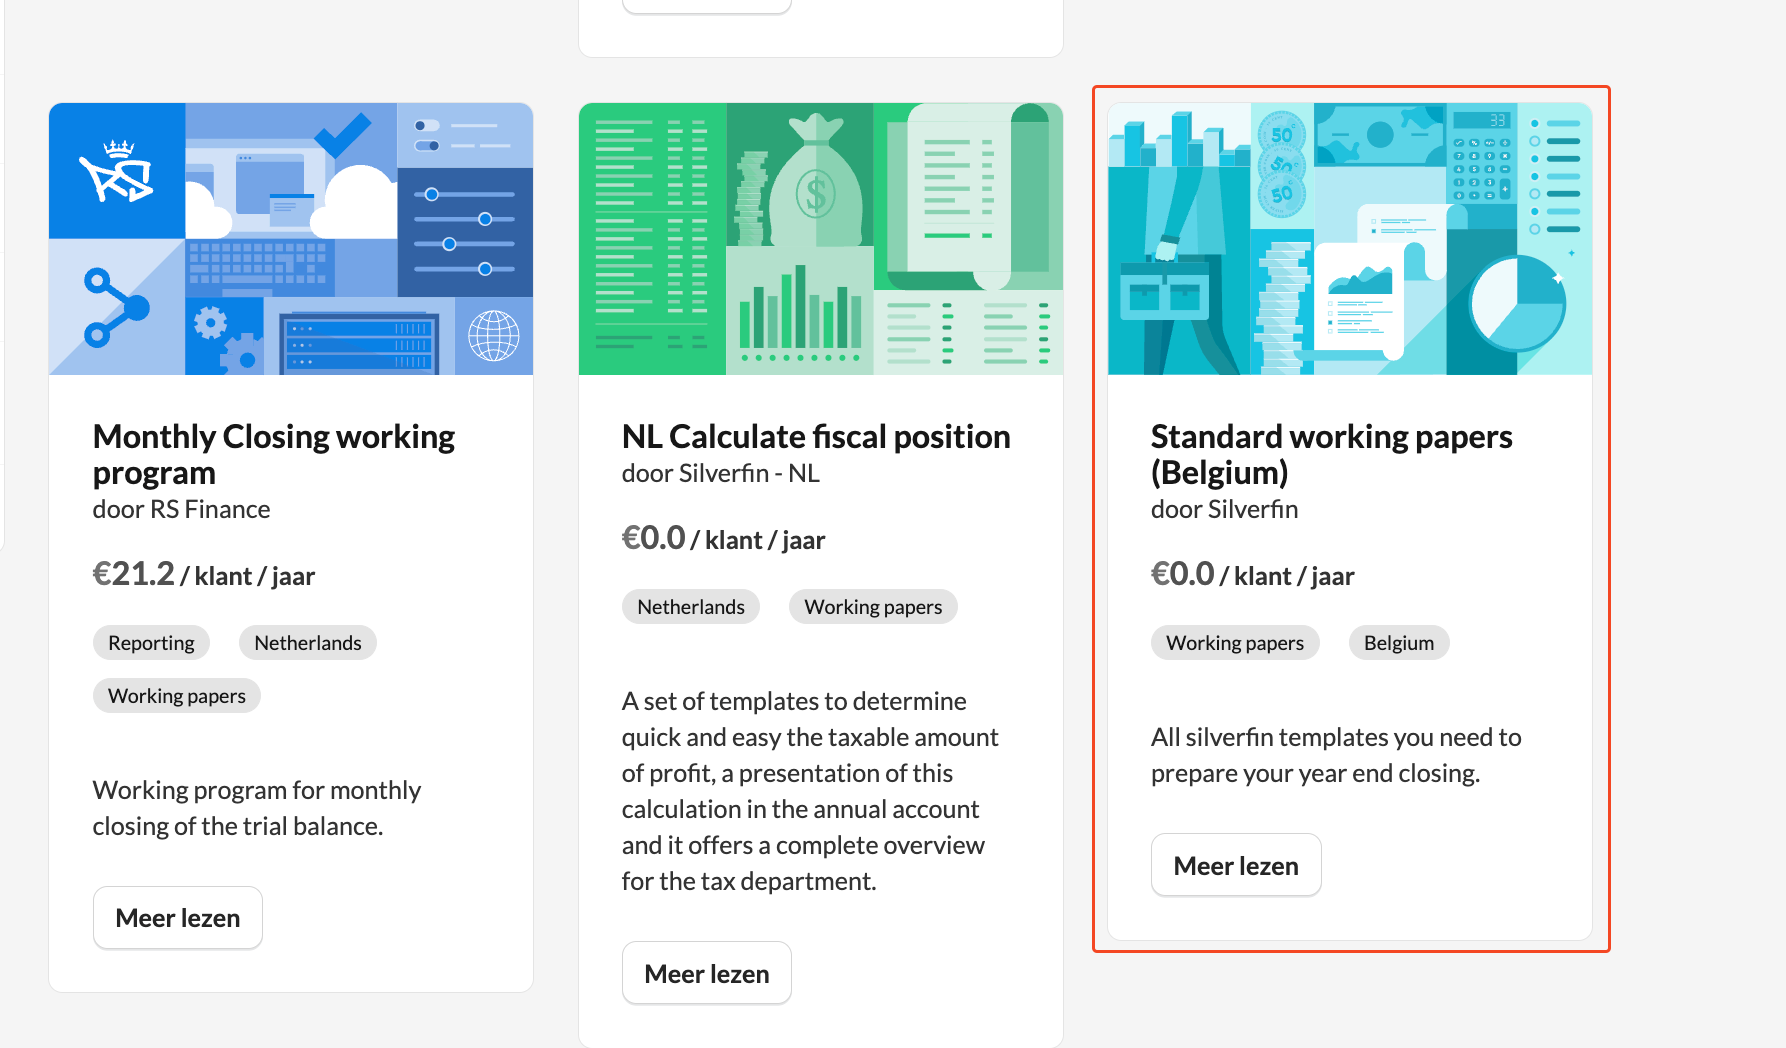Viewport: 1786px width, 1048px height.
Task: Select the Belgium tag
Action: point(1398,643)
